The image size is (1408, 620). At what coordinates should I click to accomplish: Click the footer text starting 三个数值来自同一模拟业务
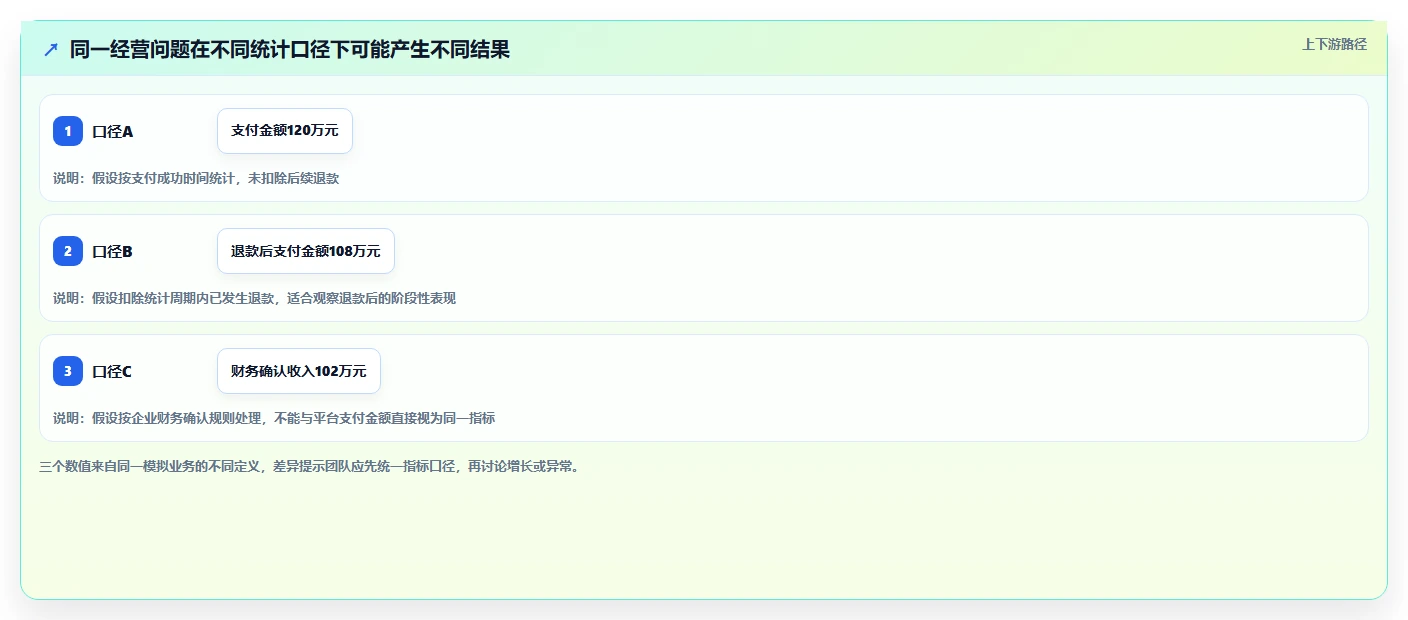click(309, 466)
